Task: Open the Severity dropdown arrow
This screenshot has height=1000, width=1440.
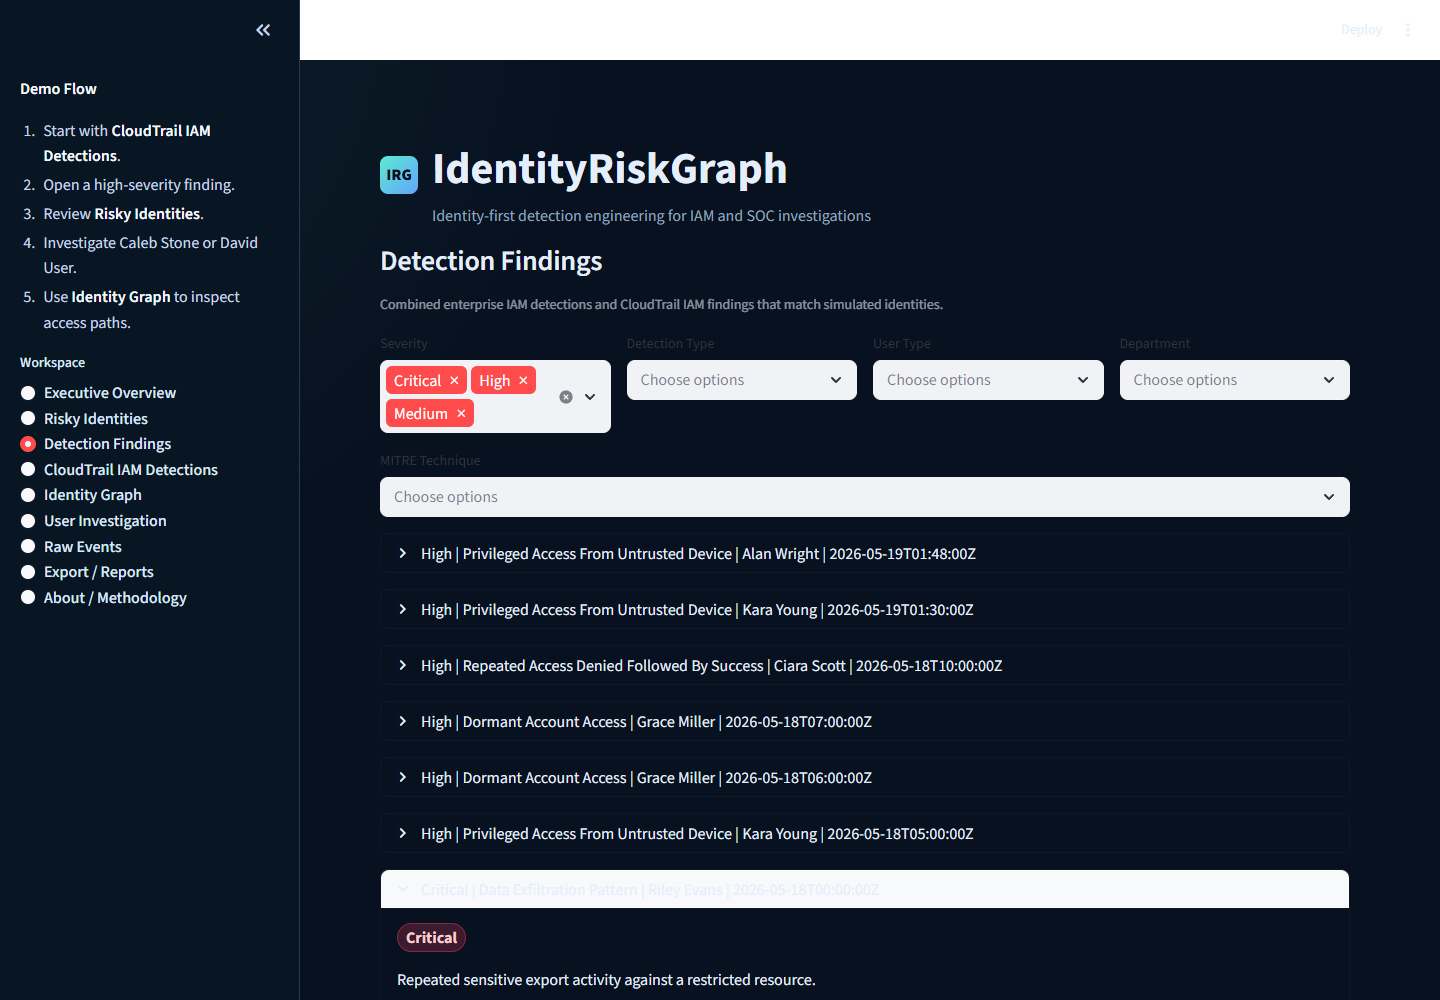Action: pos(590,397)
